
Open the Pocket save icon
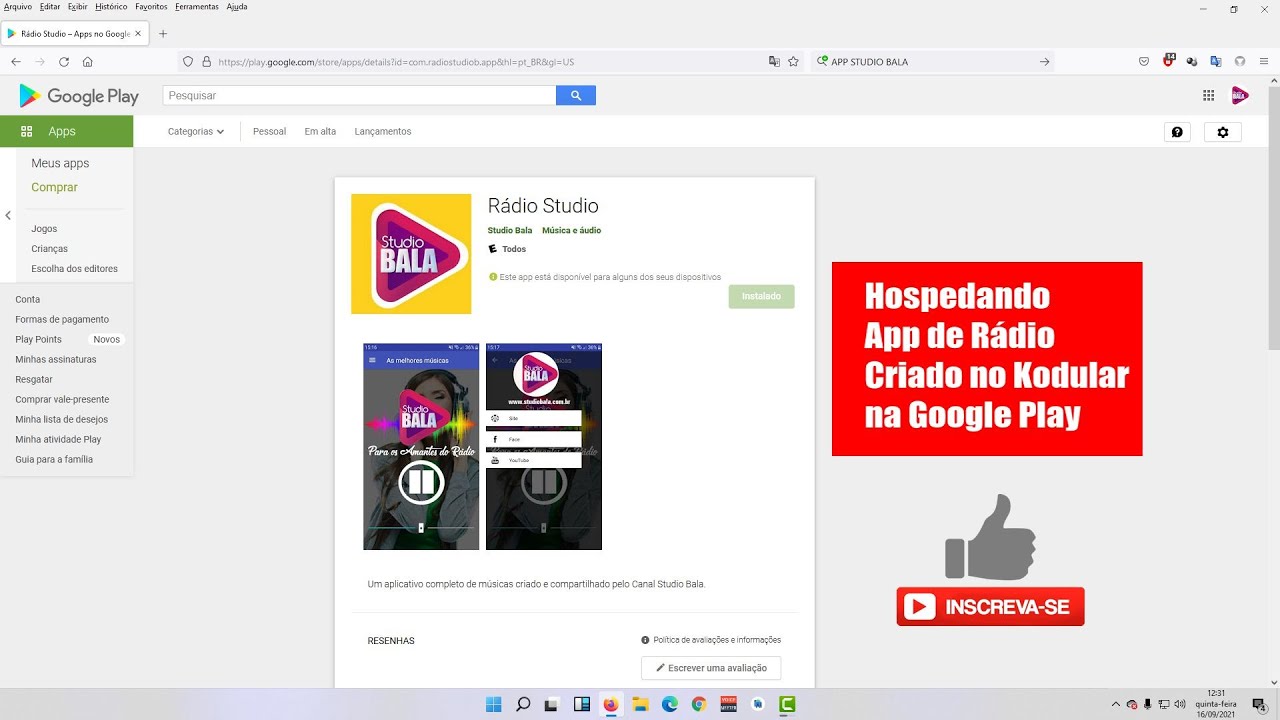tap(1144, 62)
